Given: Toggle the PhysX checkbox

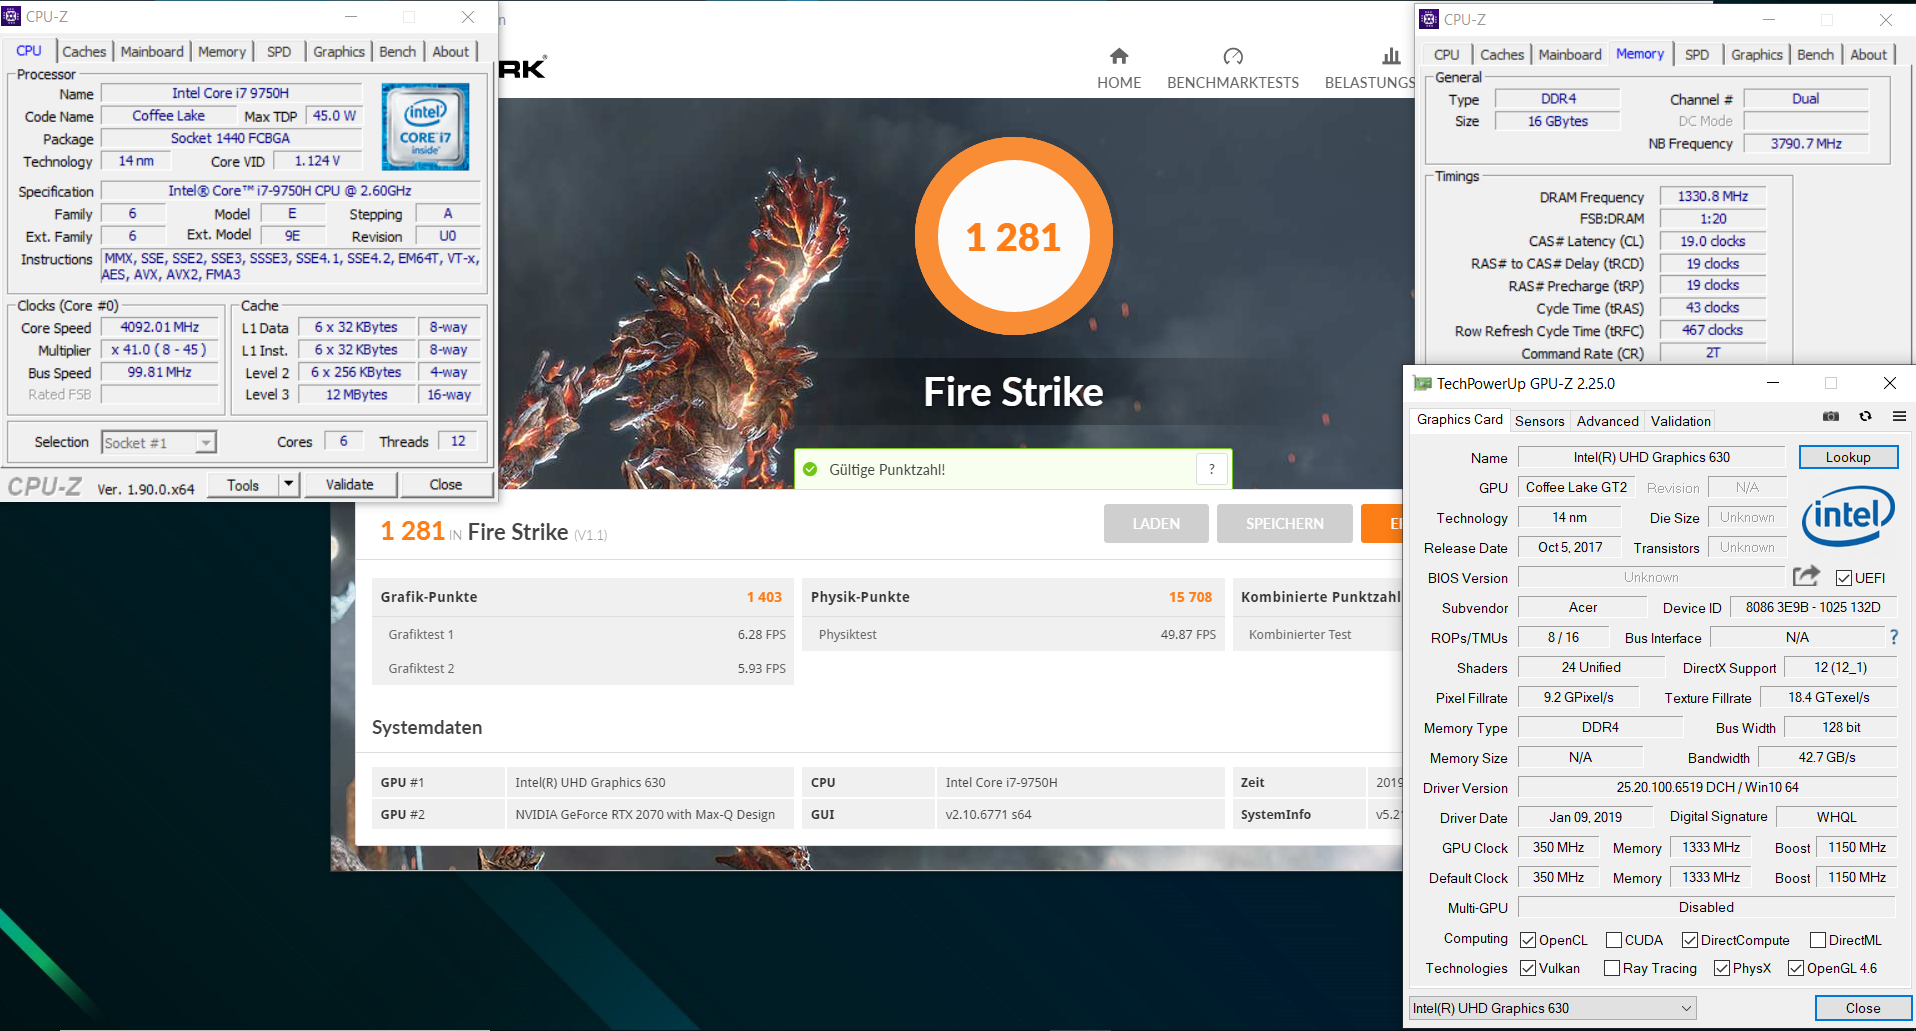Looking at the screenshot, I should pyautogui.click(x=1722, y=968).
